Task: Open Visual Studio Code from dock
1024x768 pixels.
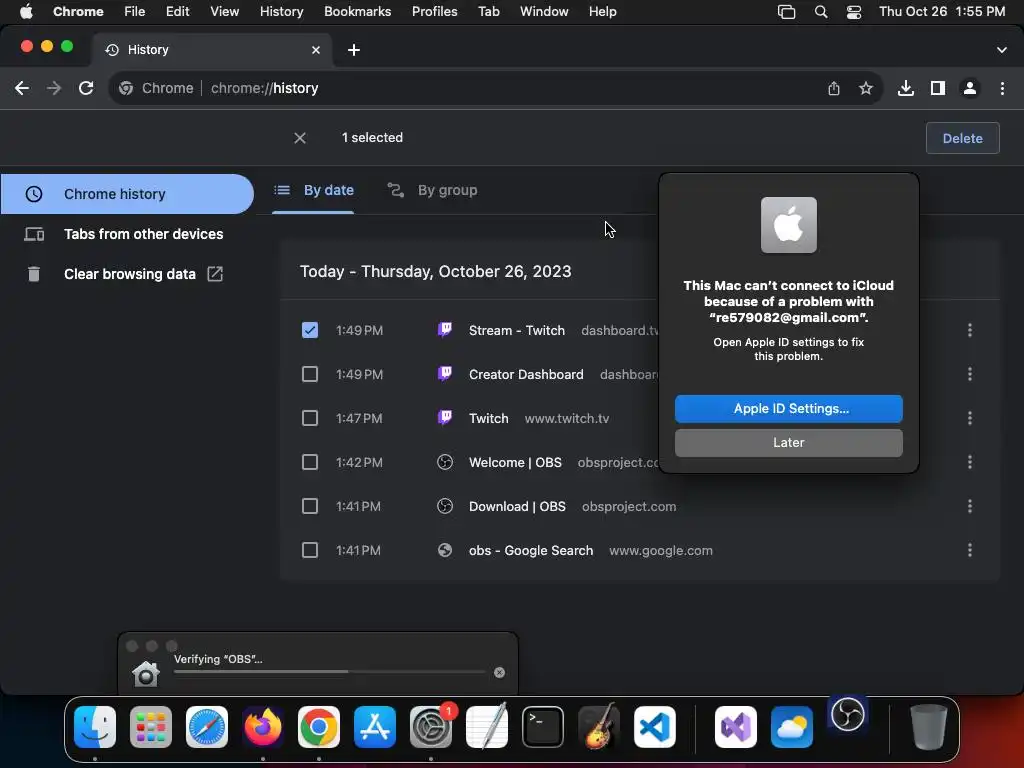Action: point(655,726)
